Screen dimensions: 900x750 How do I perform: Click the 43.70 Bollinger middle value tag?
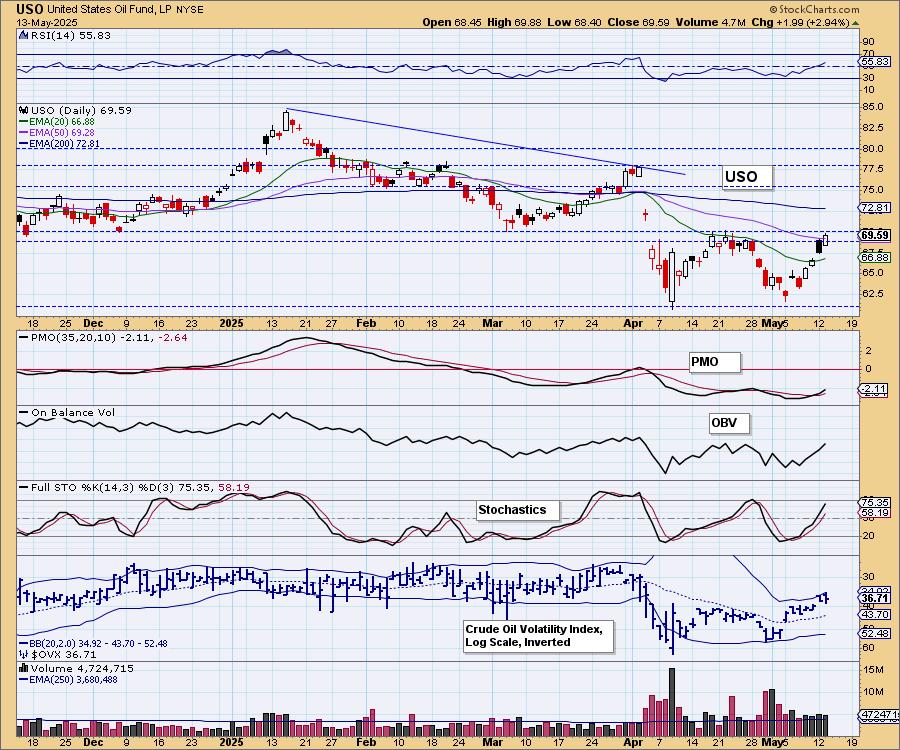[x=875, y=615]
